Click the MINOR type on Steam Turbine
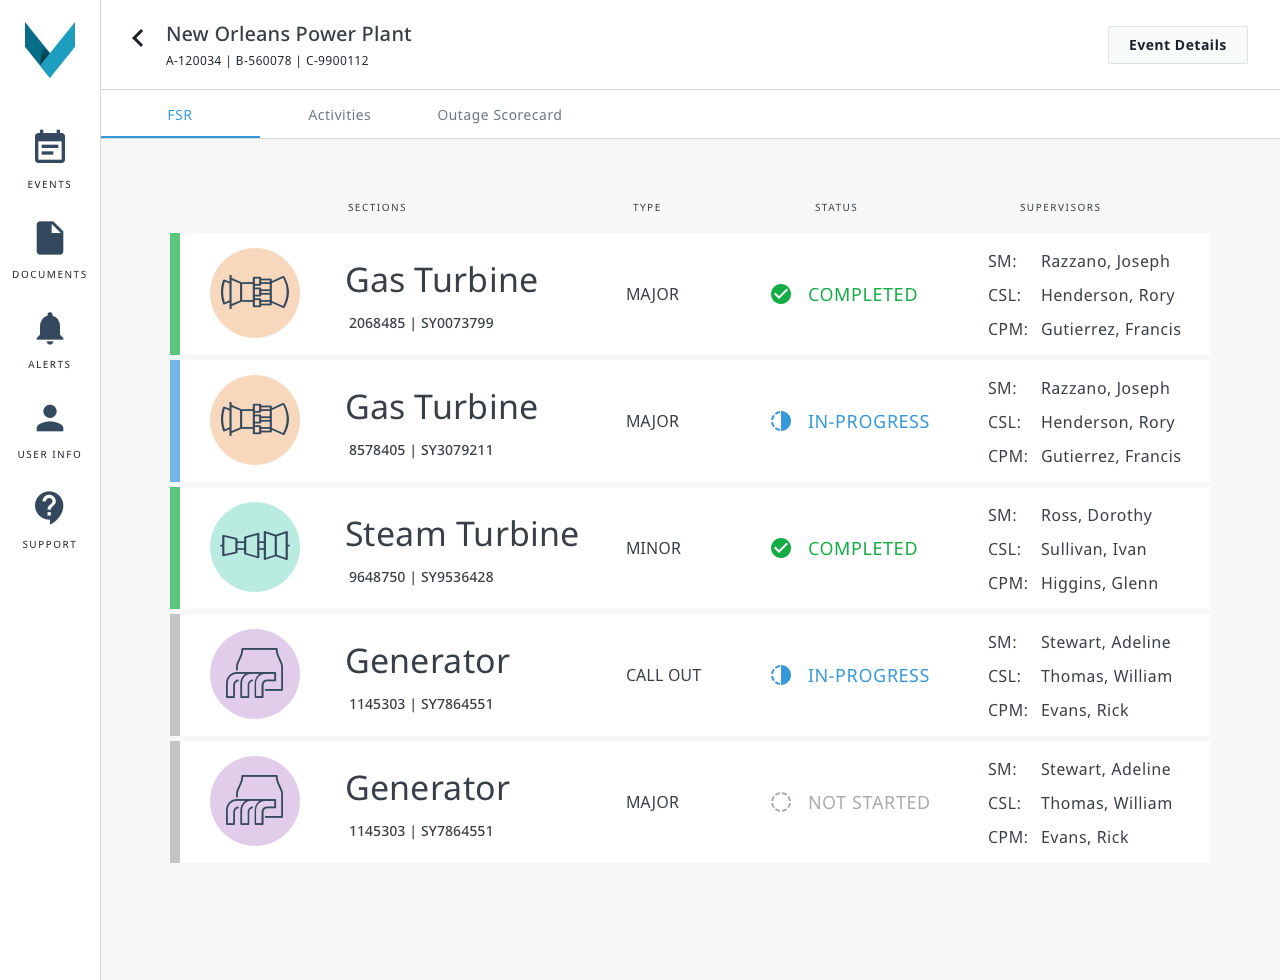 click(653, 549)
